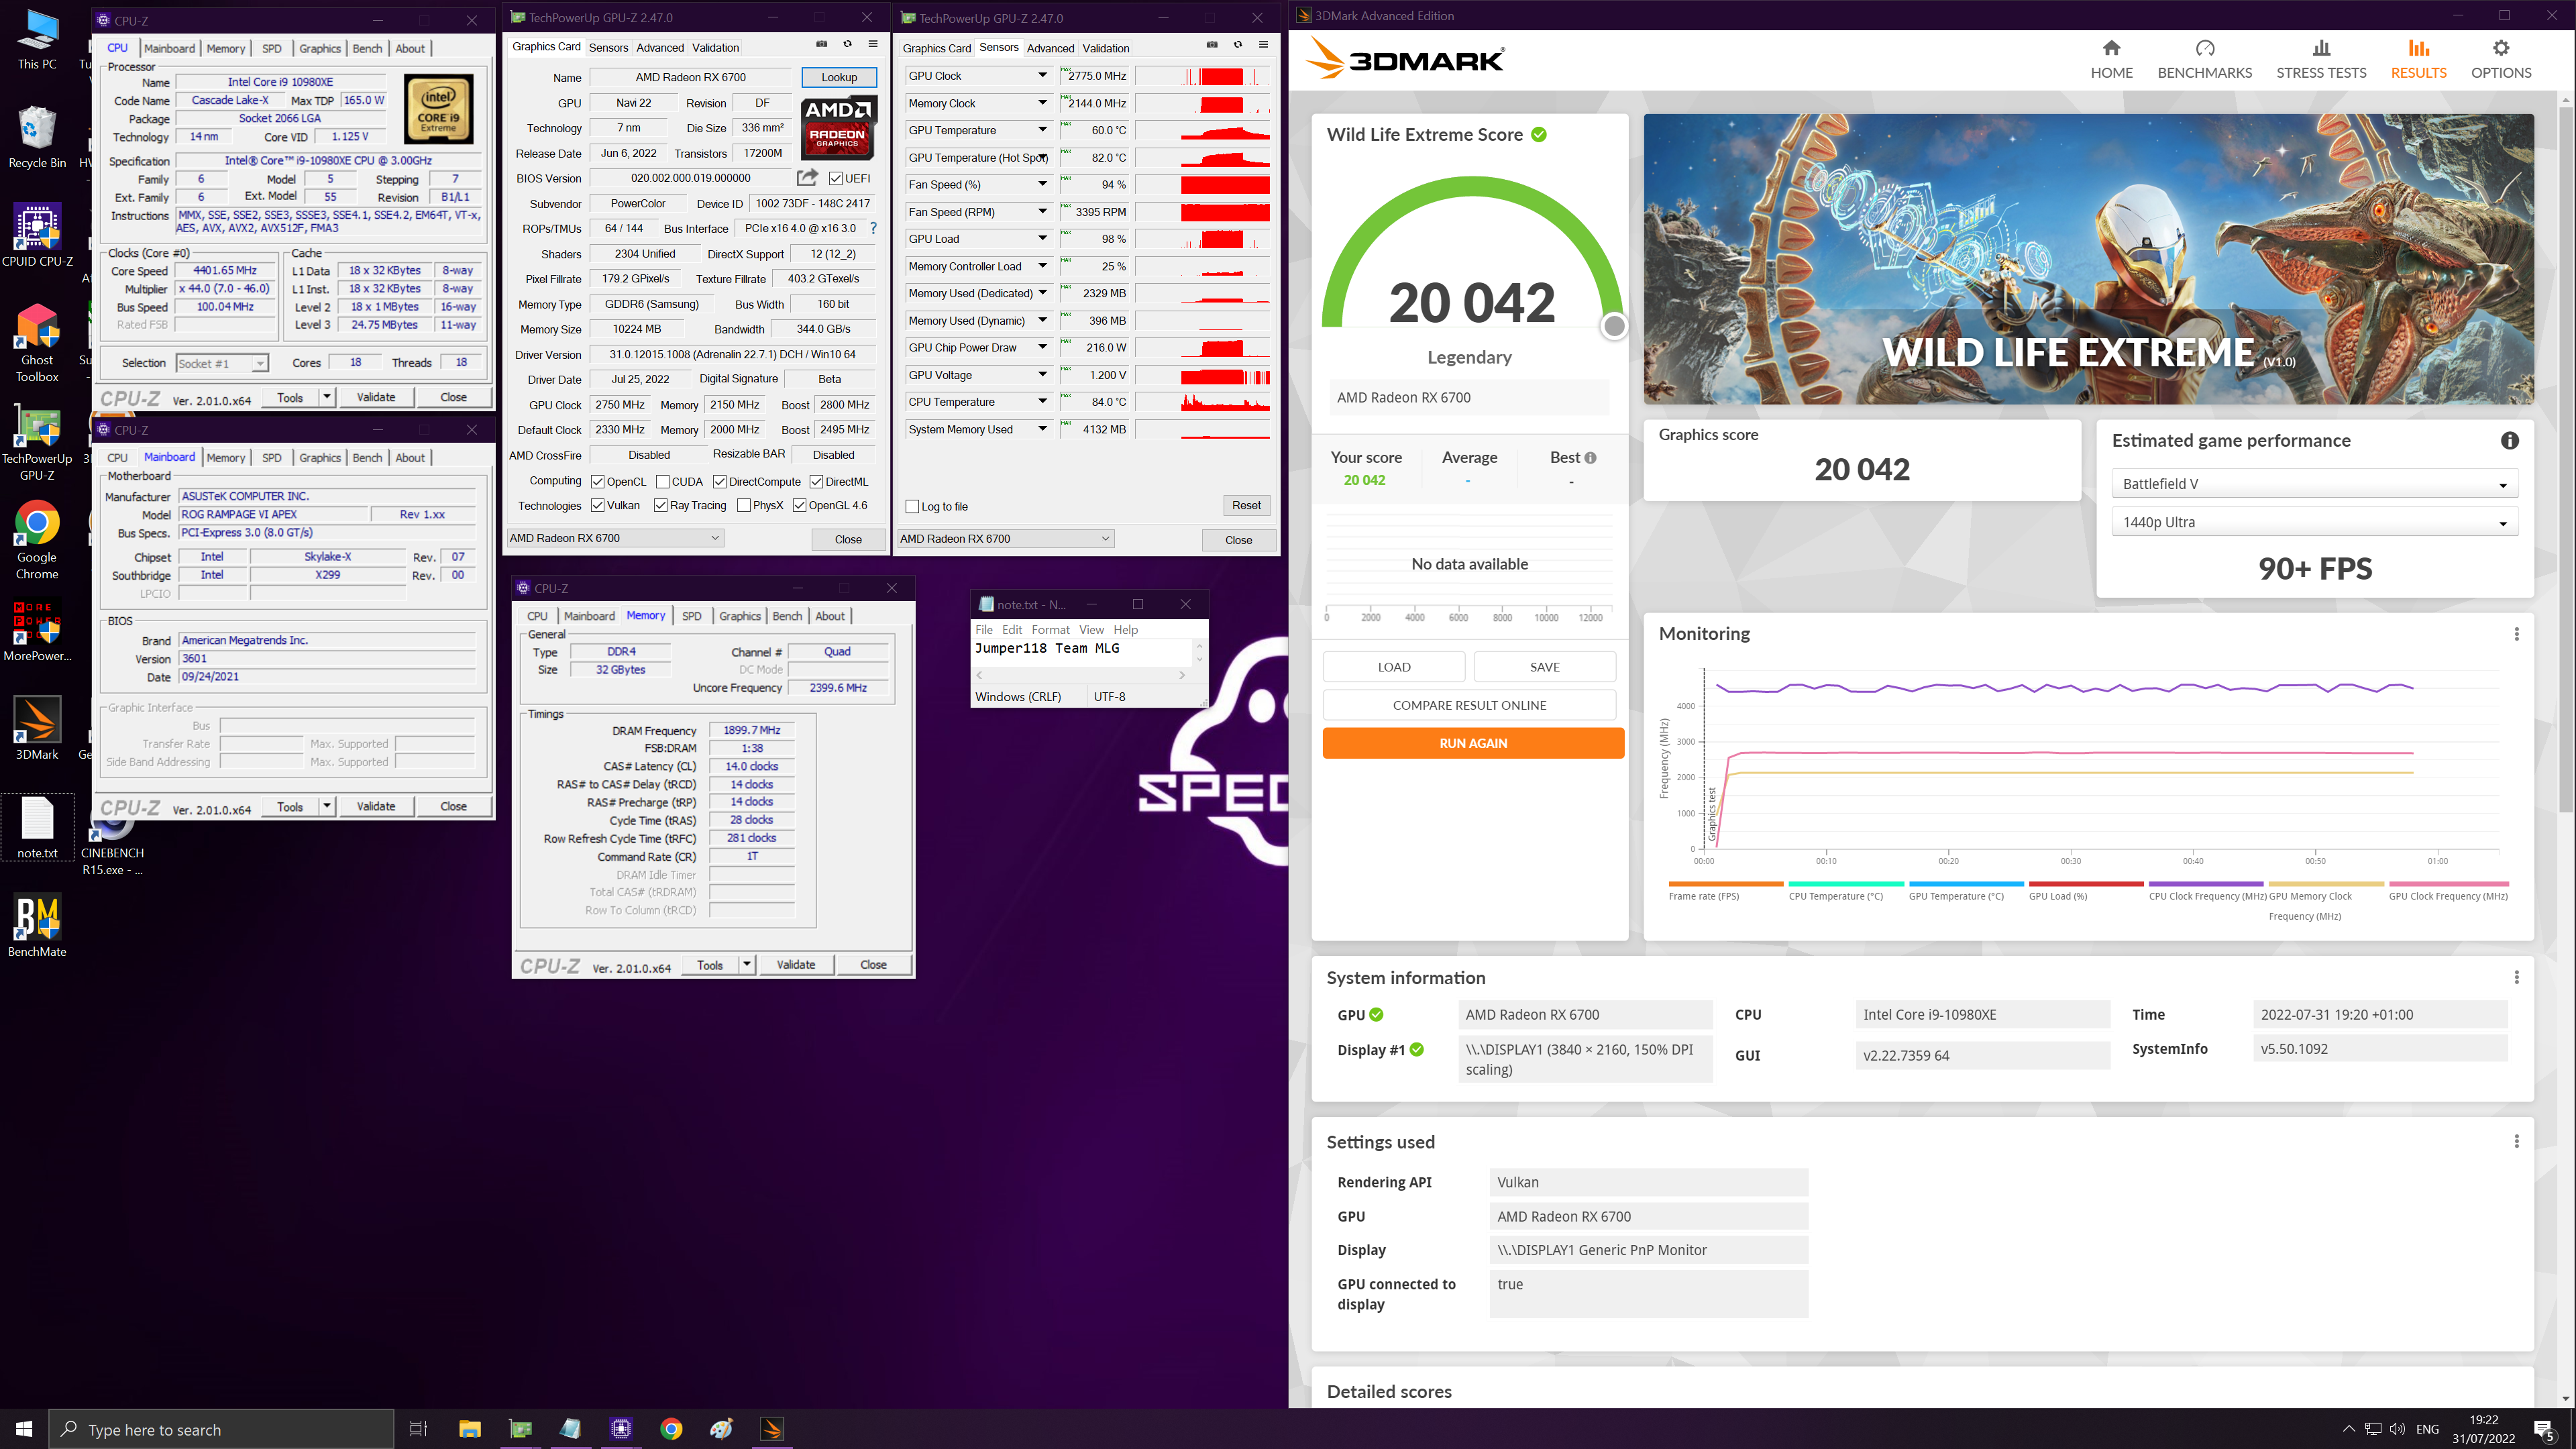The width and height of the screenshot is (2576, 1449).
Task: Click GPU-Z Graphics Card screenshot camera icon
Action: (x=821, y=44)
